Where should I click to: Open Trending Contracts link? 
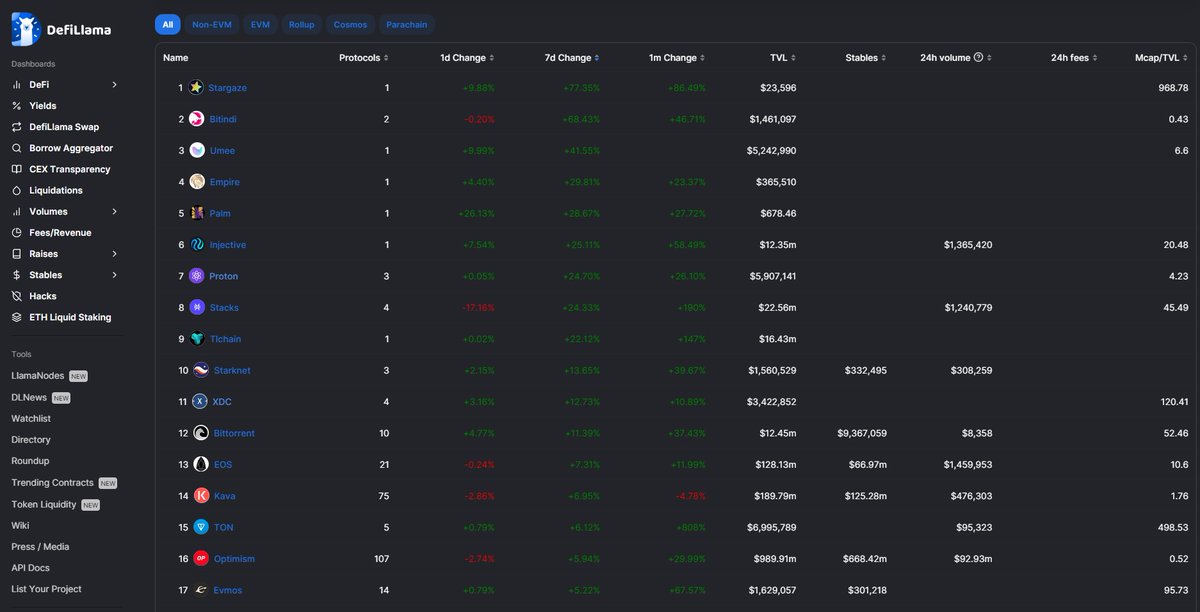click(52, 483)
